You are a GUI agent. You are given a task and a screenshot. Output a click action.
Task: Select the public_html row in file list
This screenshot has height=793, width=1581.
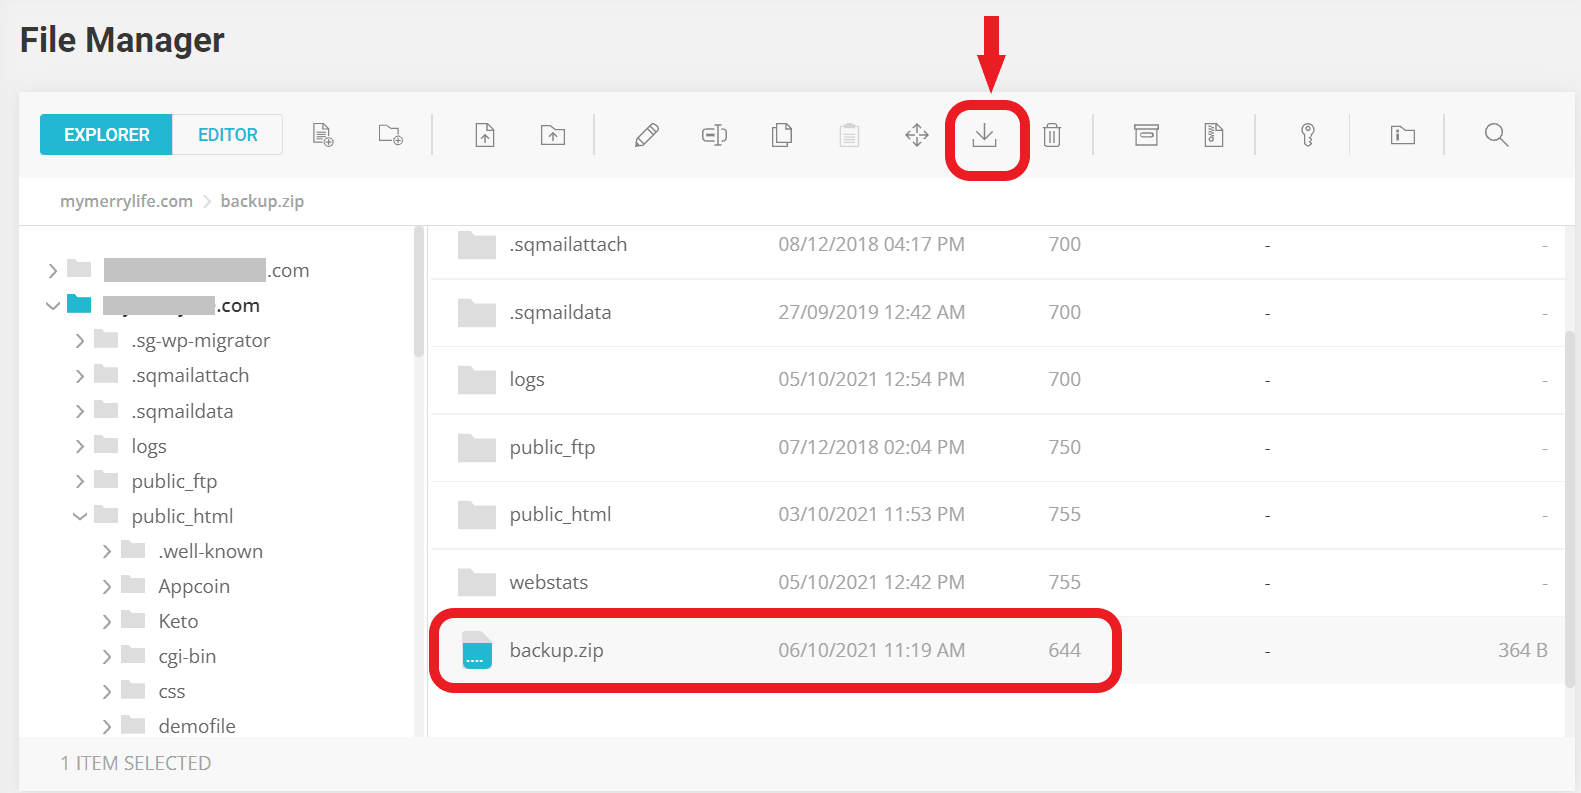996,515
